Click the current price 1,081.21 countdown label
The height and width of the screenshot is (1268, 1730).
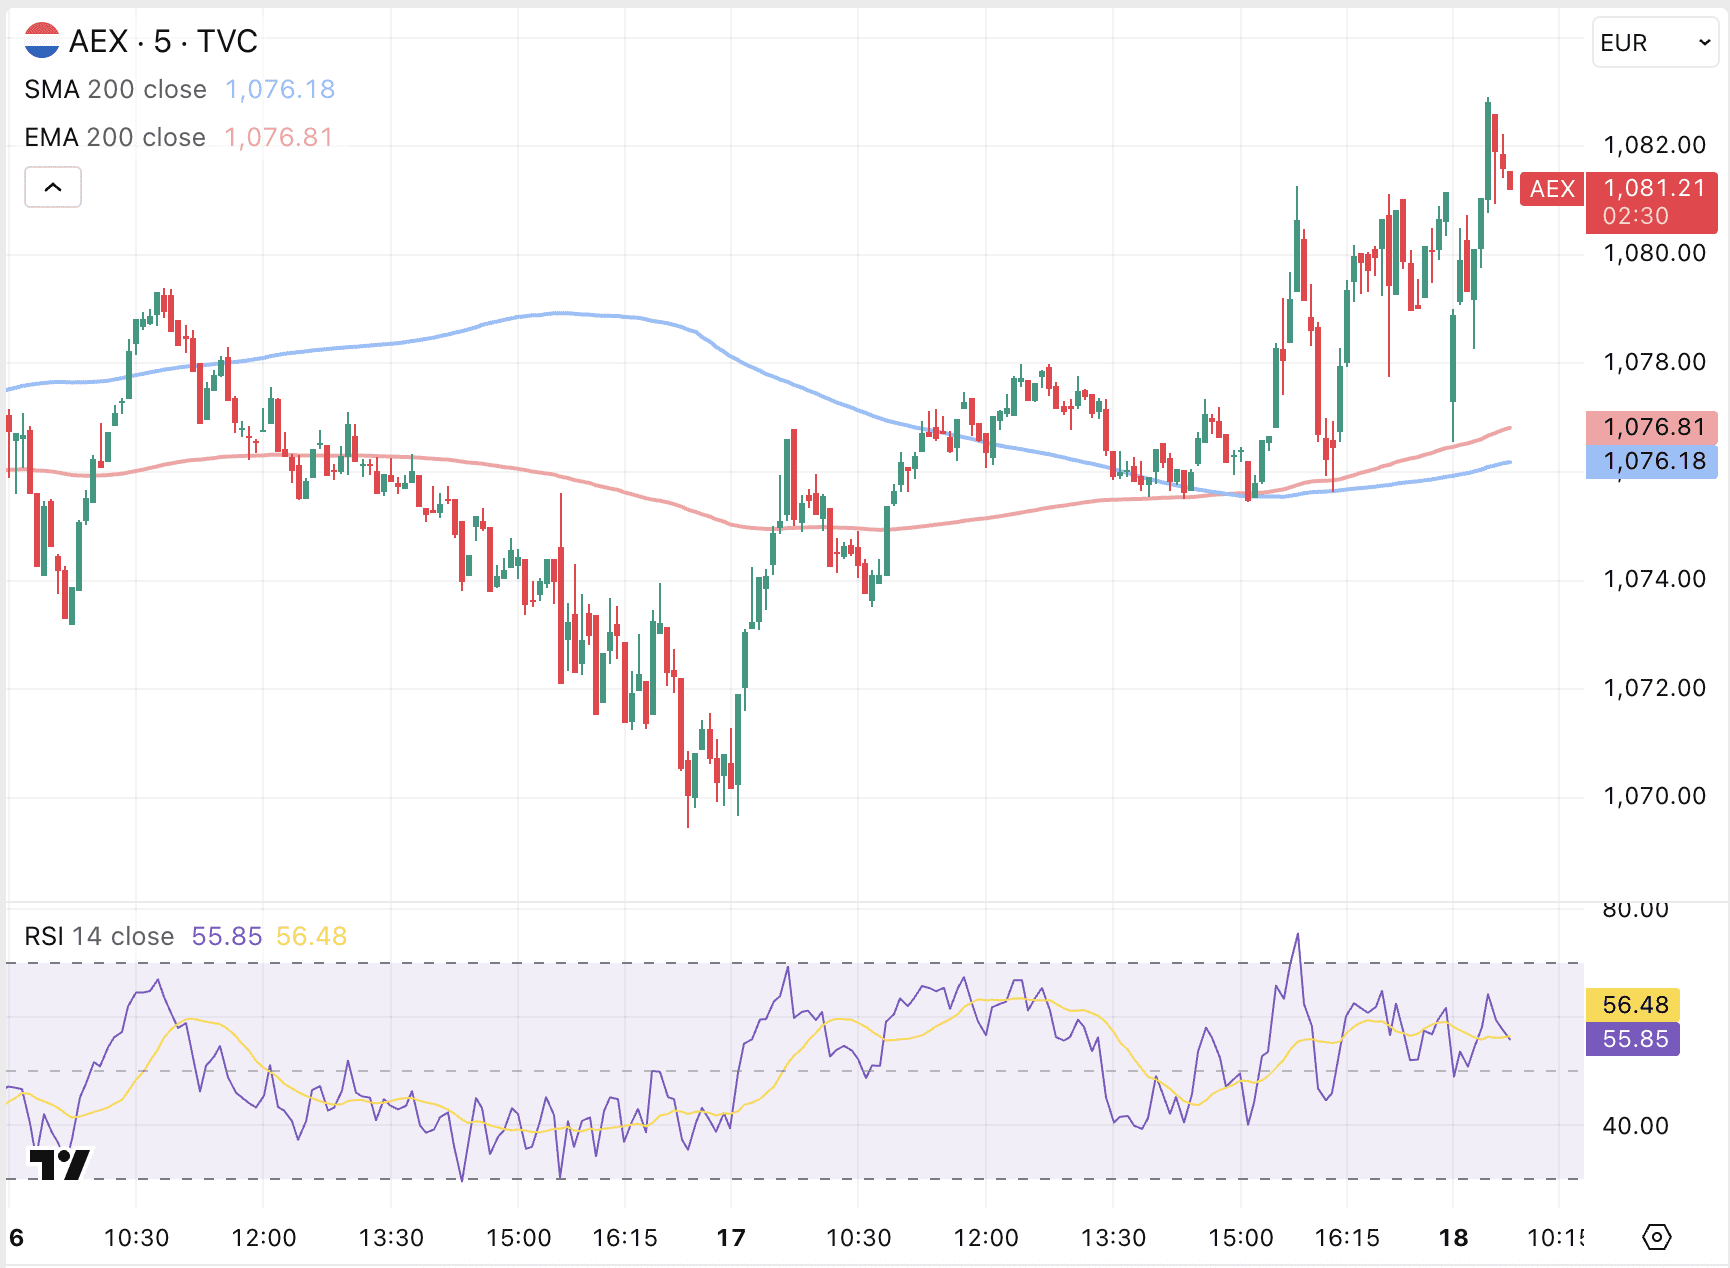1652,202
